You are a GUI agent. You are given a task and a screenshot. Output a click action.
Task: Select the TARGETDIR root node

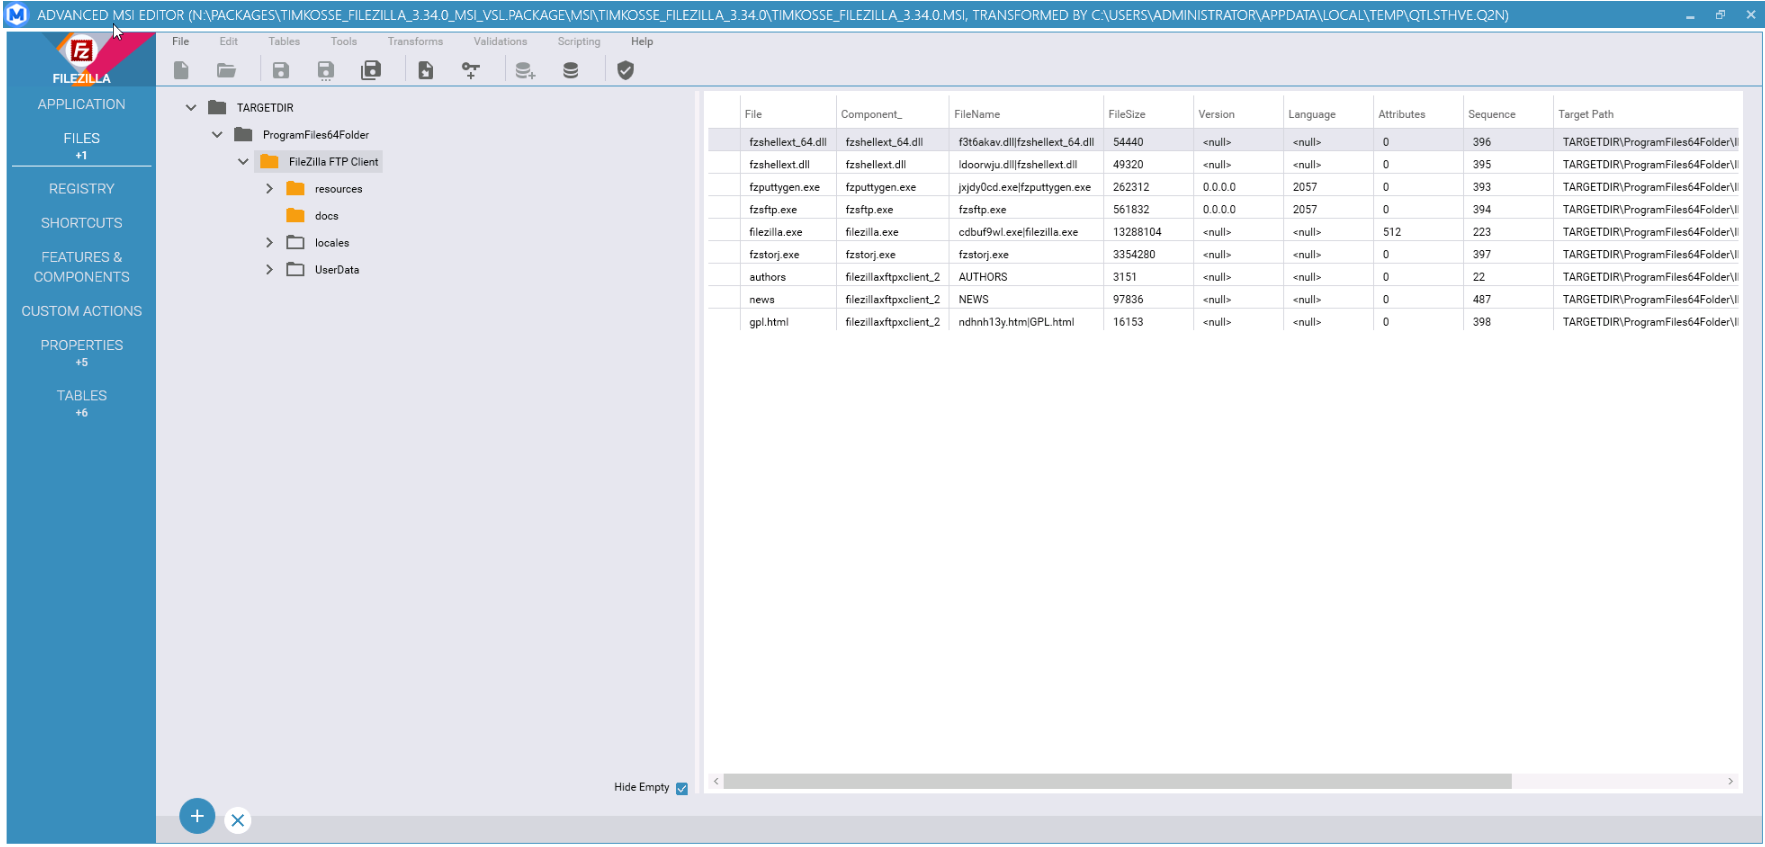tap(251, 108)
